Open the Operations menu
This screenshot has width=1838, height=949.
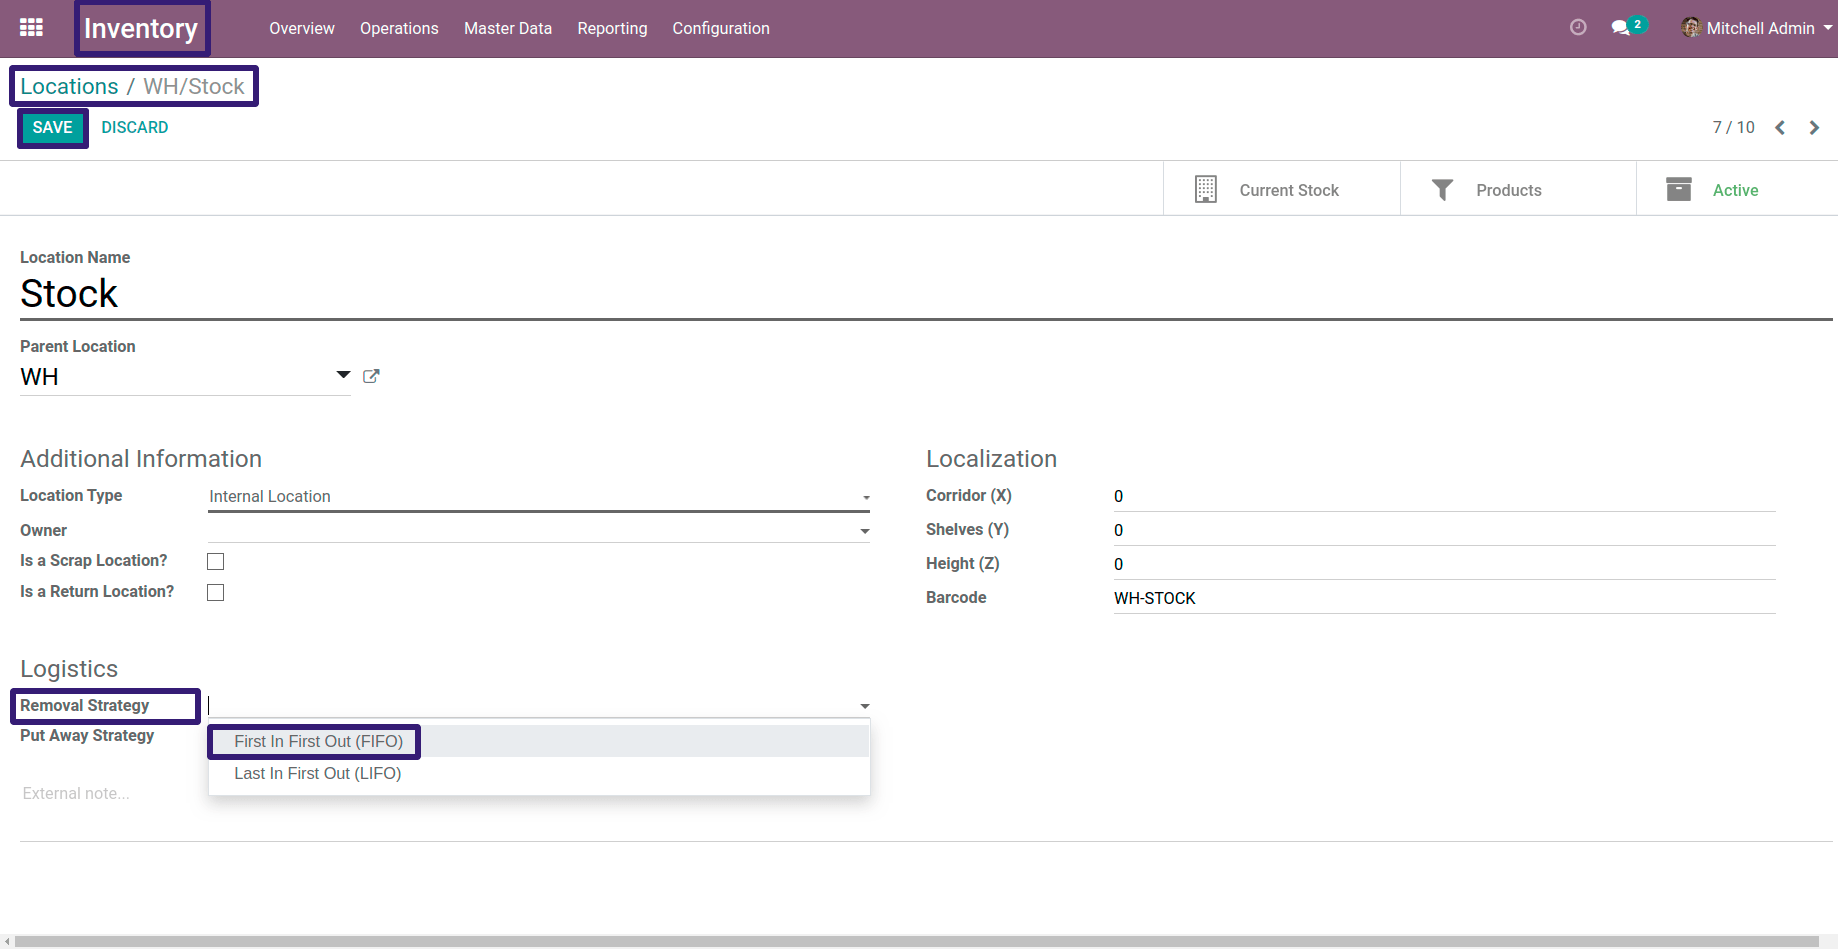pos(399,28)
